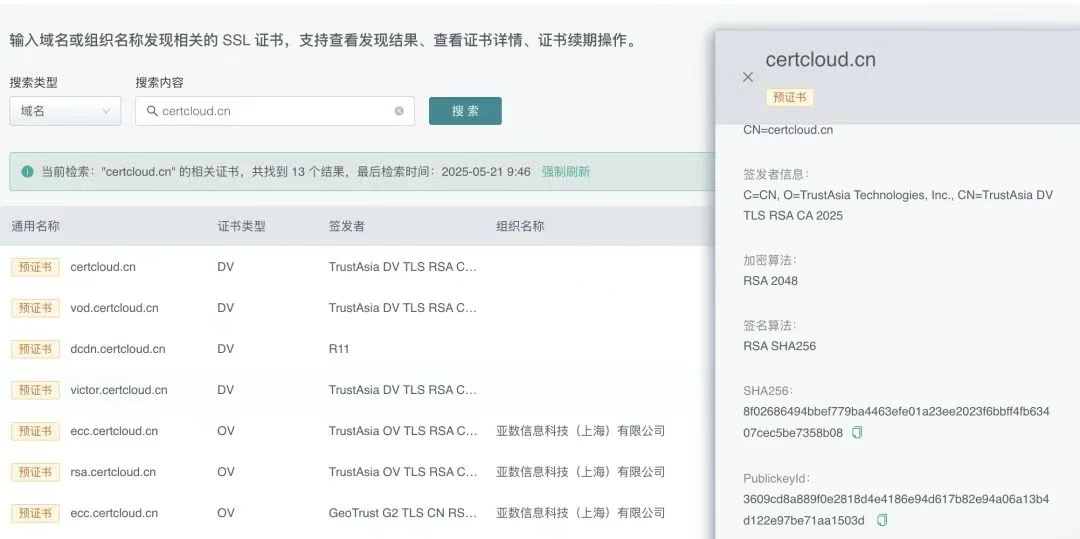
Task: Click the 搜索 button
Action: click(465, 111)
